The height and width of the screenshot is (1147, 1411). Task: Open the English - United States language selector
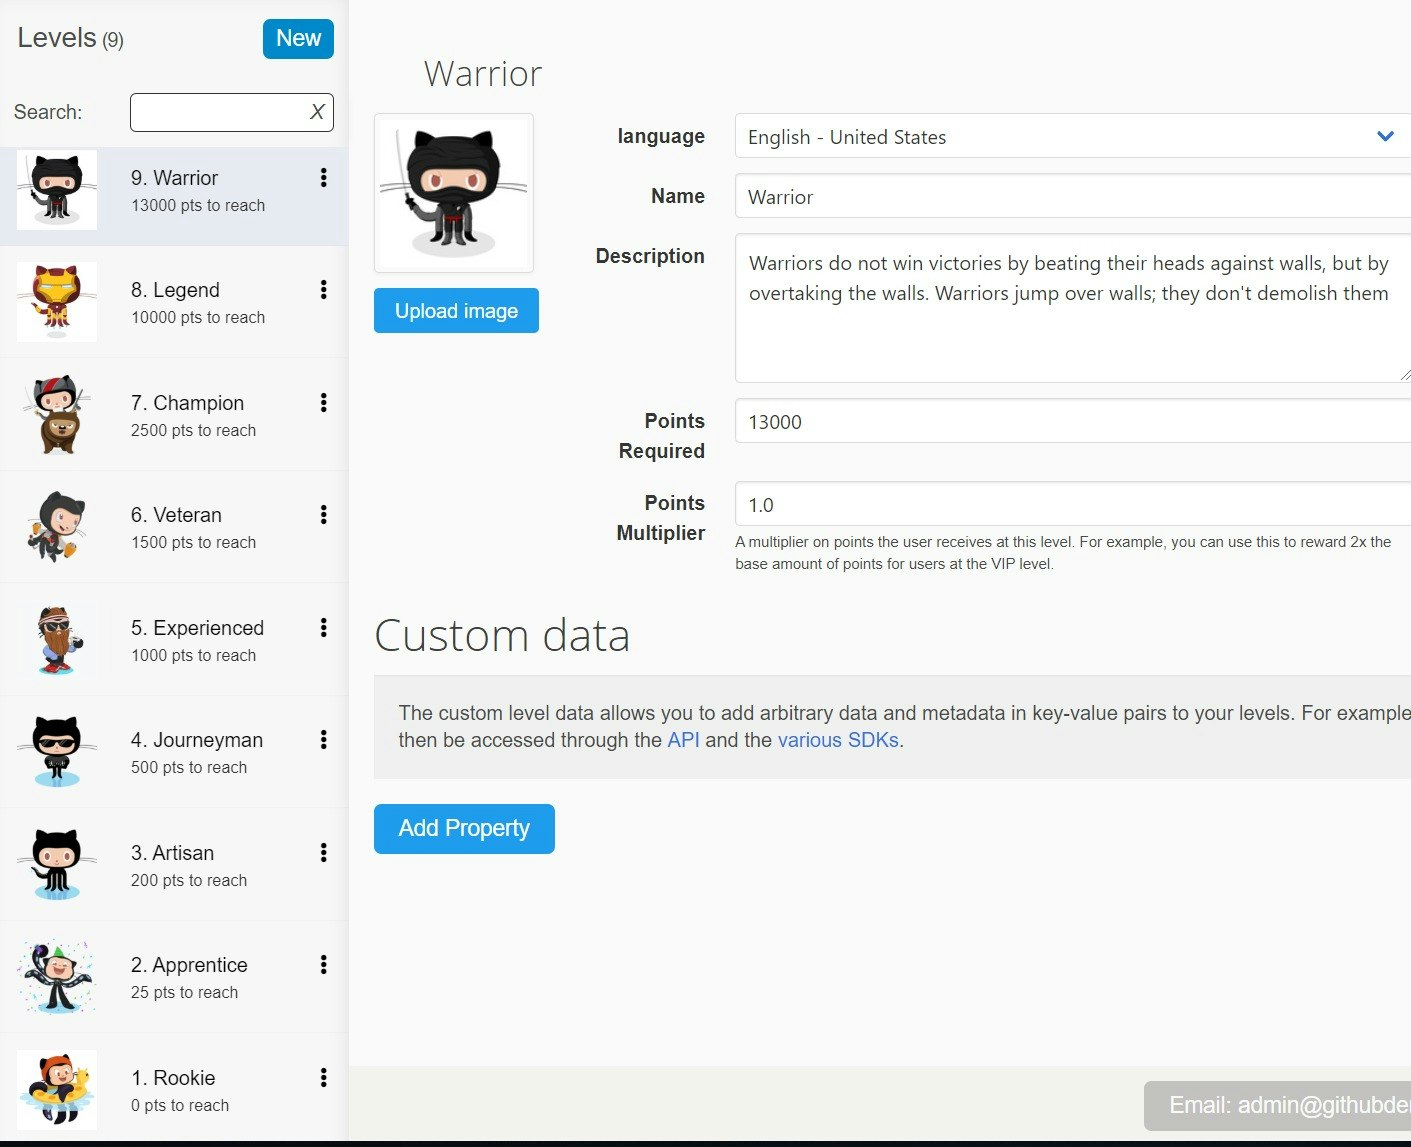1000,136
